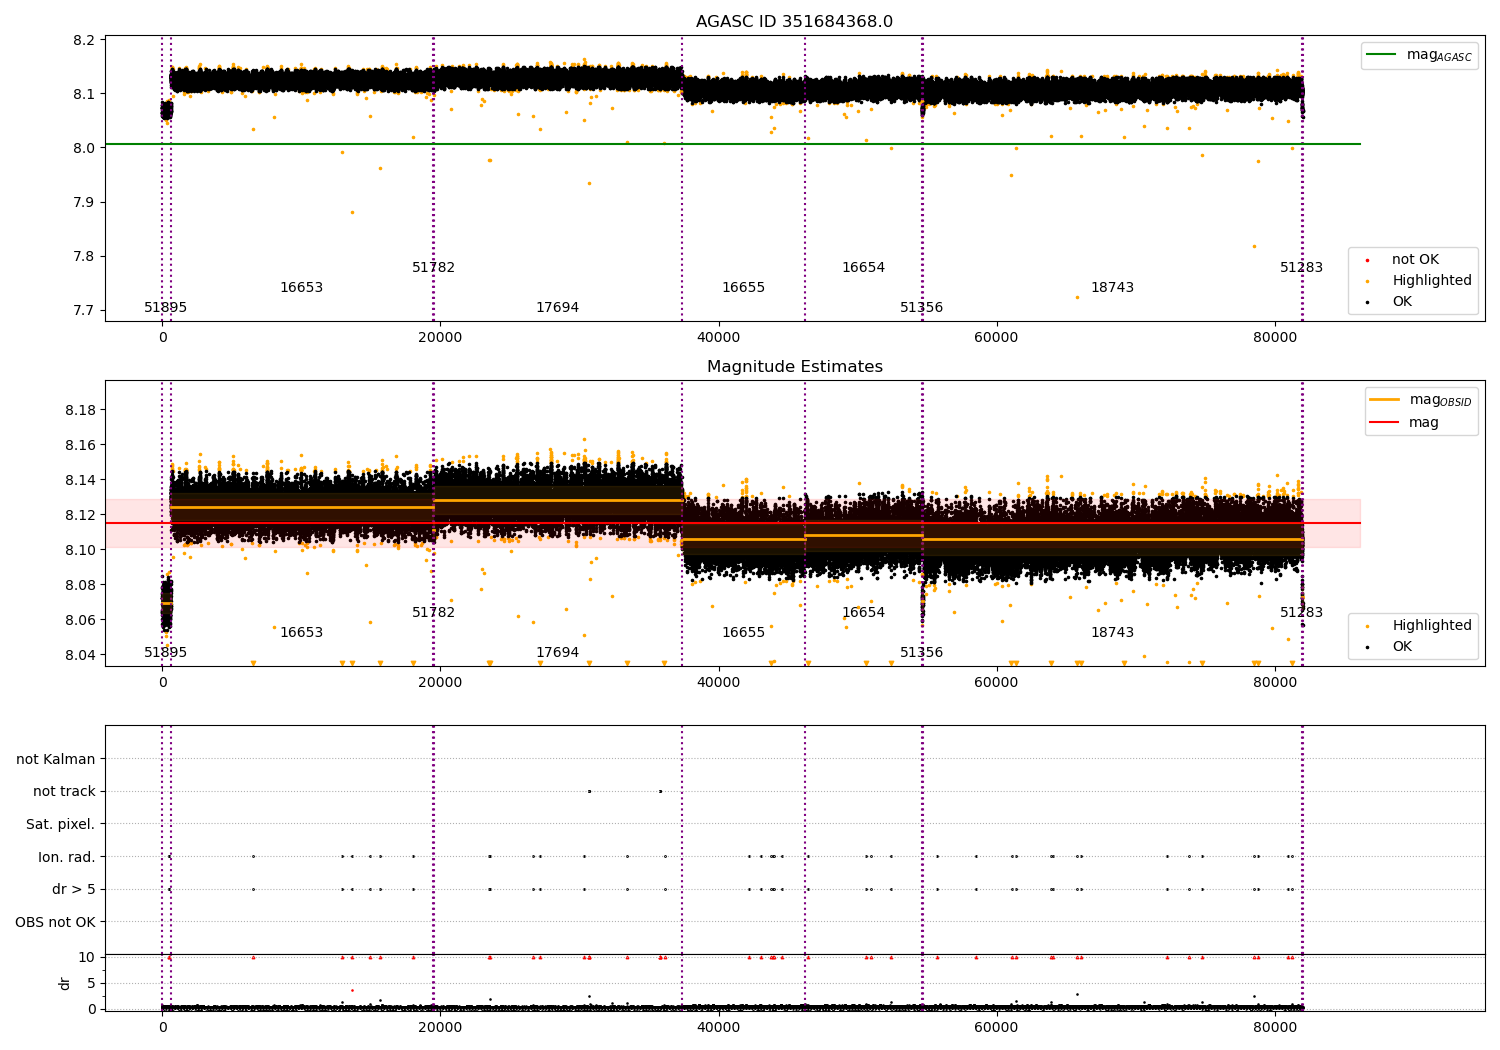This screenshot has width=1500, height=1050.
Task: Click the 'not track' row label
Action: click(x=64, y=792)
